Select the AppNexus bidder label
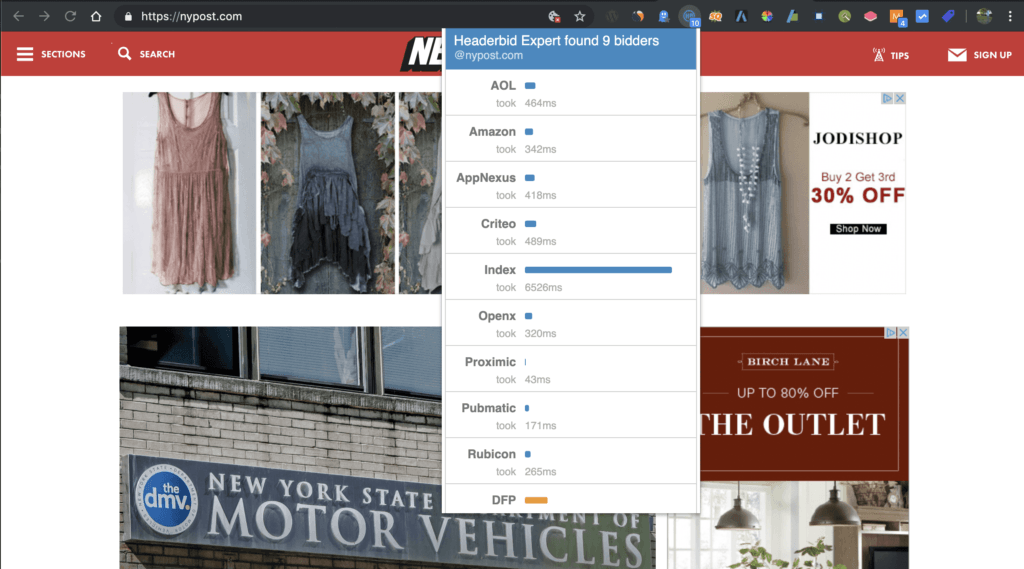The height and width of the screenshot is (569, 1024). pos(486,178)
